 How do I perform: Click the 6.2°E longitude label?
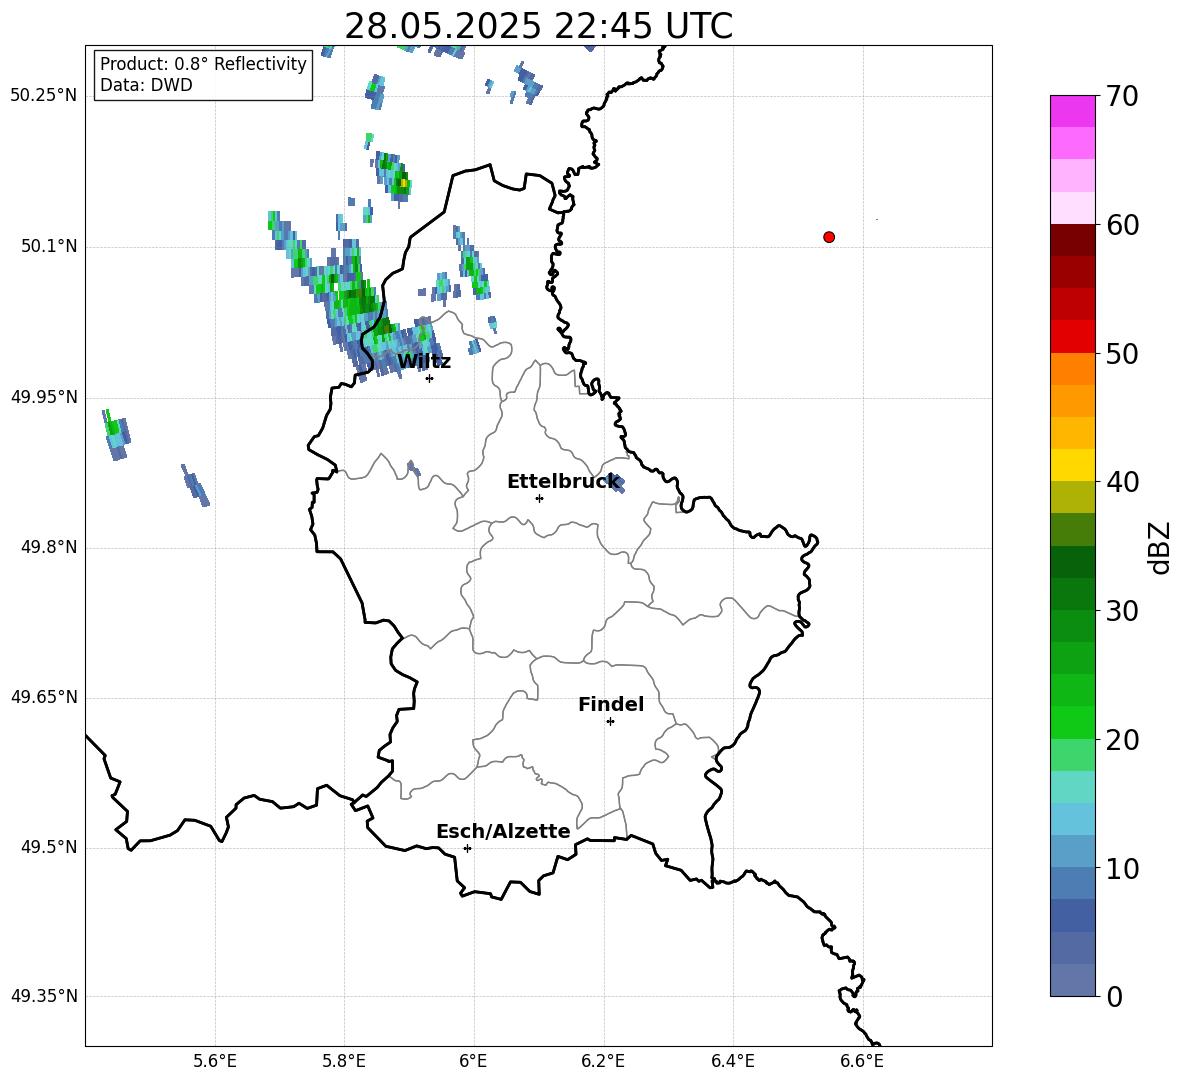pyautogui.click(x=603, y=1061)
